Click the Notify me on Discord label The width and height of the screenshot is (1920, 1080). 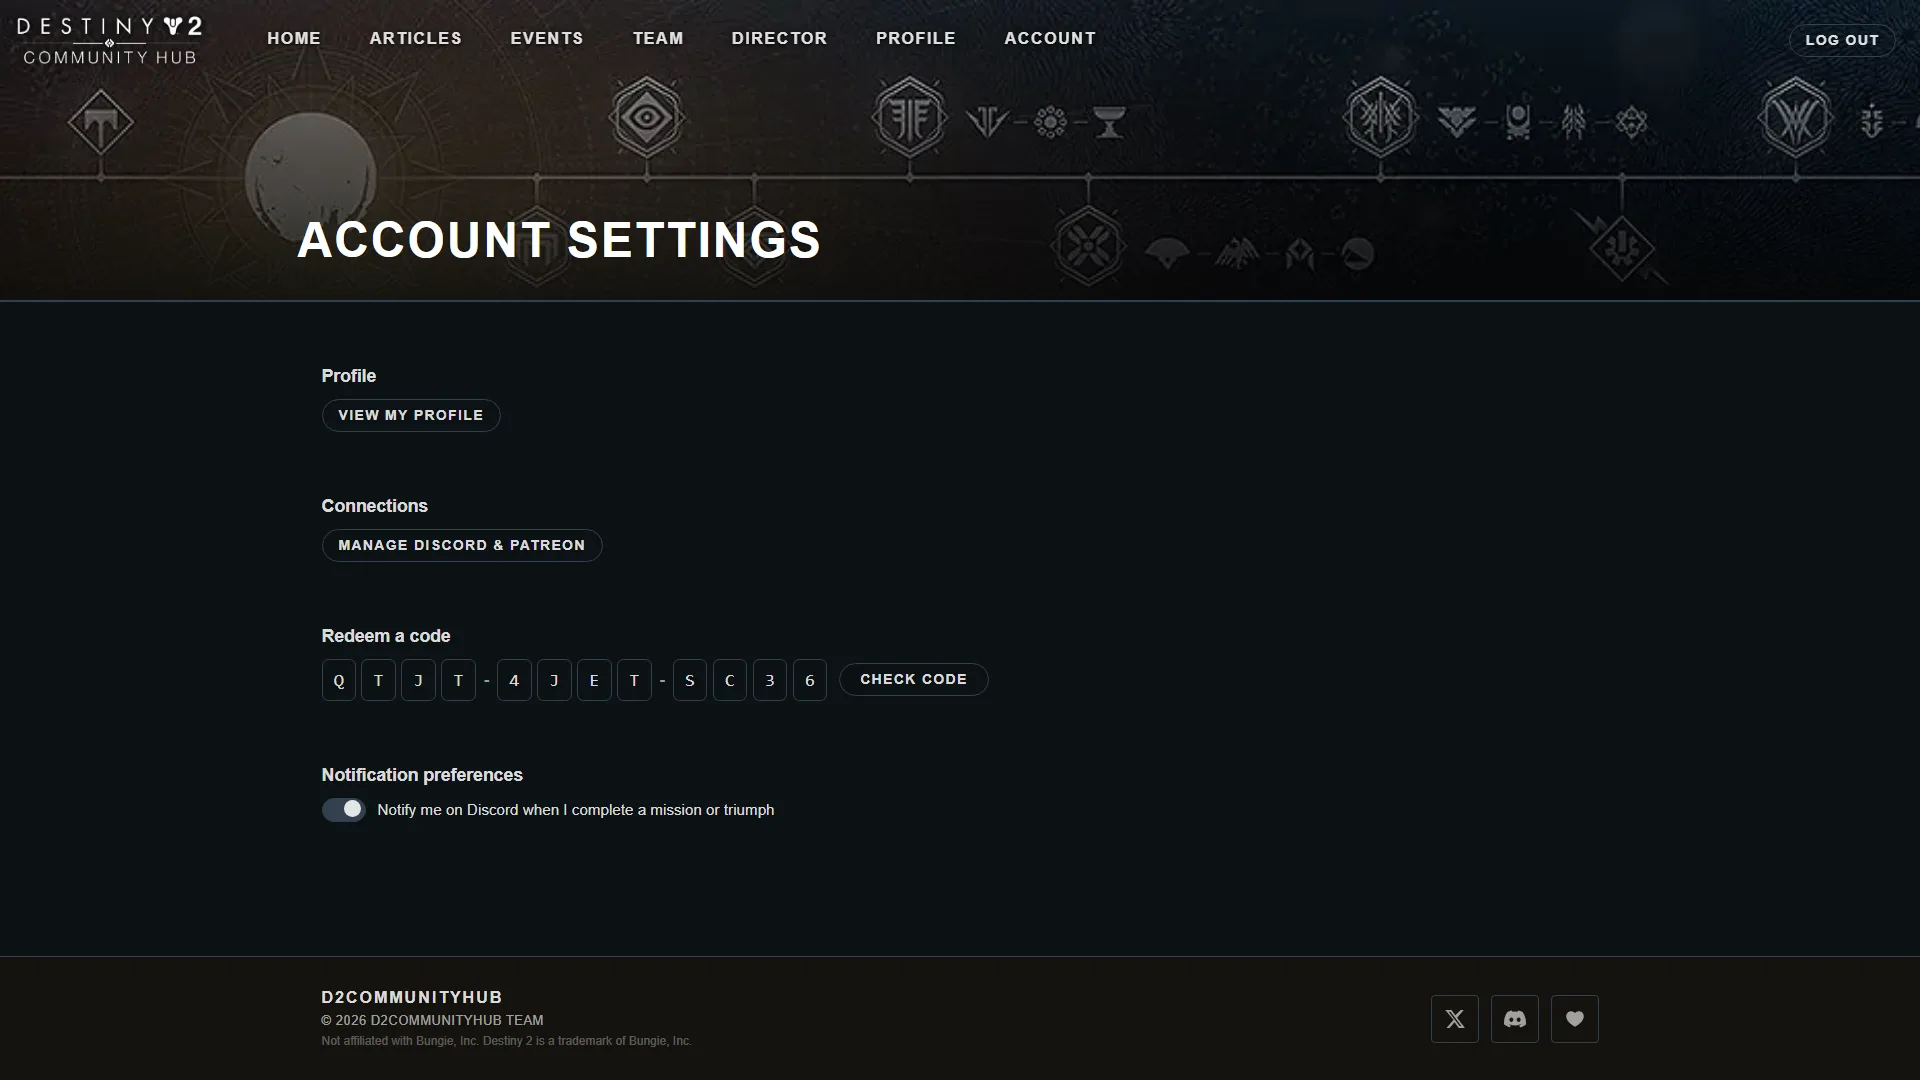pyautogui.click(x=576, y=810)
